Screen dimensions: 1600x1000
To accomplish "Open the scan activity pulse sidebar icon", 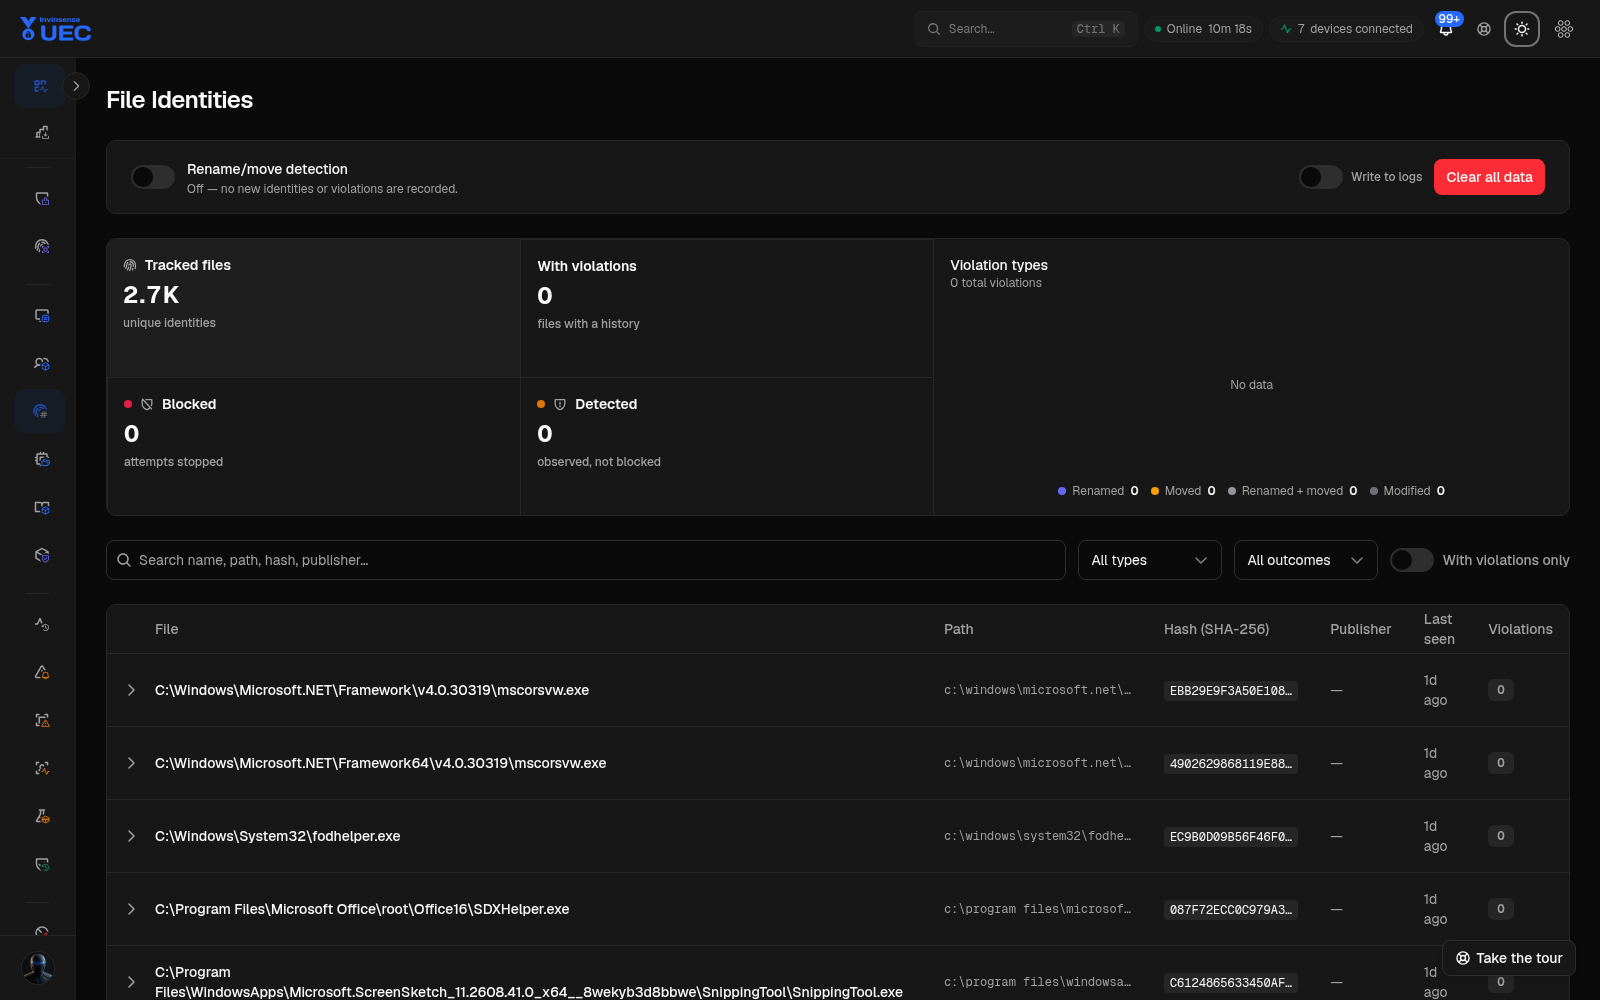I will point(40,768).
